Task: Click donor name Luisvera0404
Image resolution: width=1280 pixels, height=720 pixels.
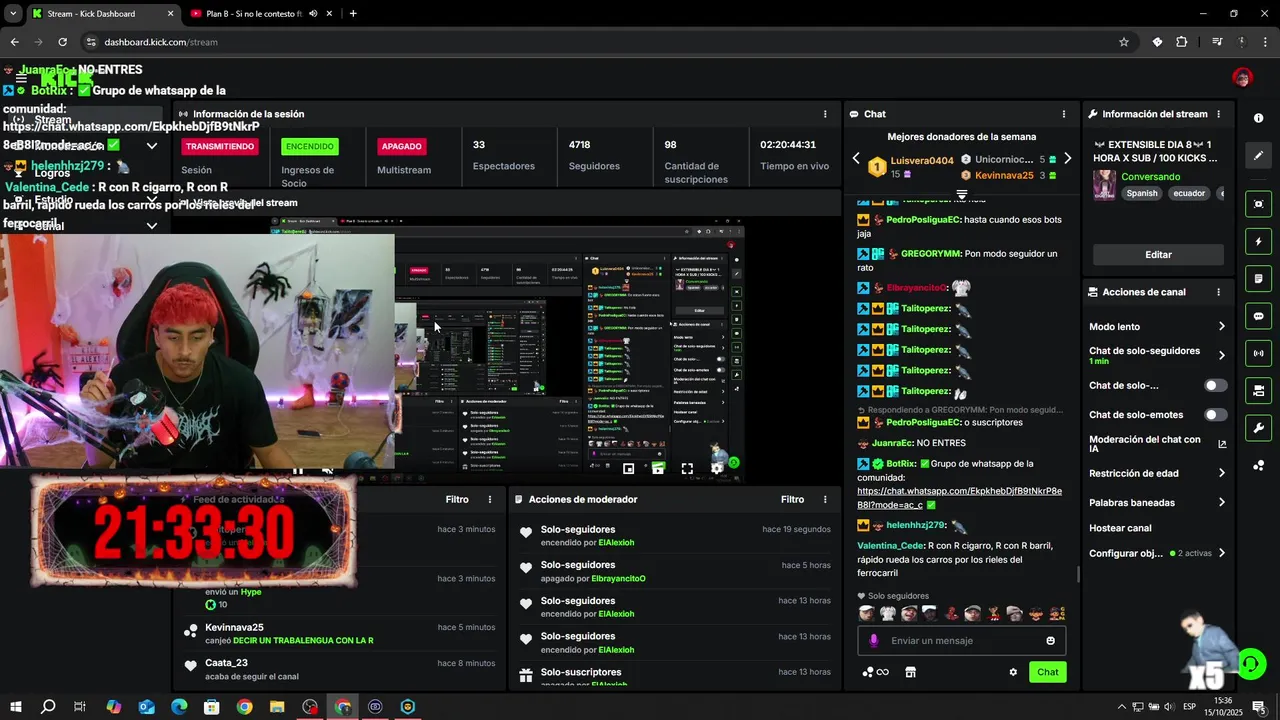Action: point(922,161)
